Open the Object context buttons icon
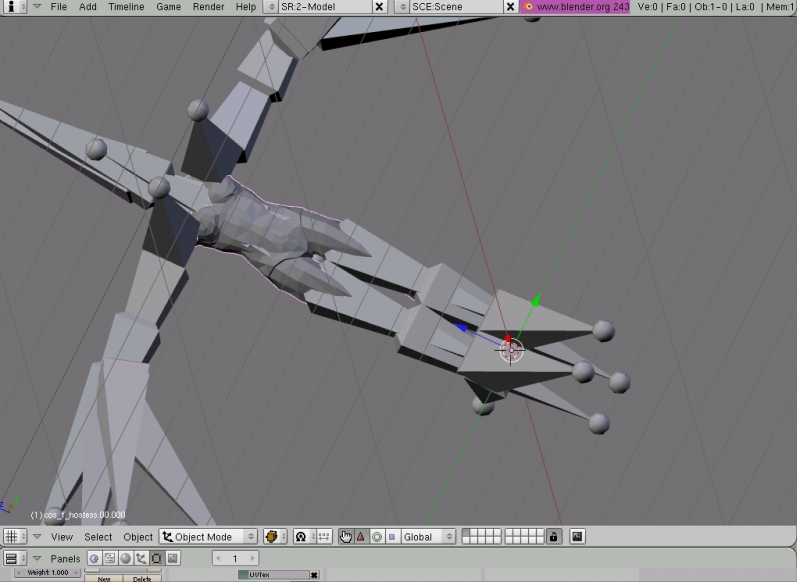Viewport: 800px width, 585px height. pos(141,558)
